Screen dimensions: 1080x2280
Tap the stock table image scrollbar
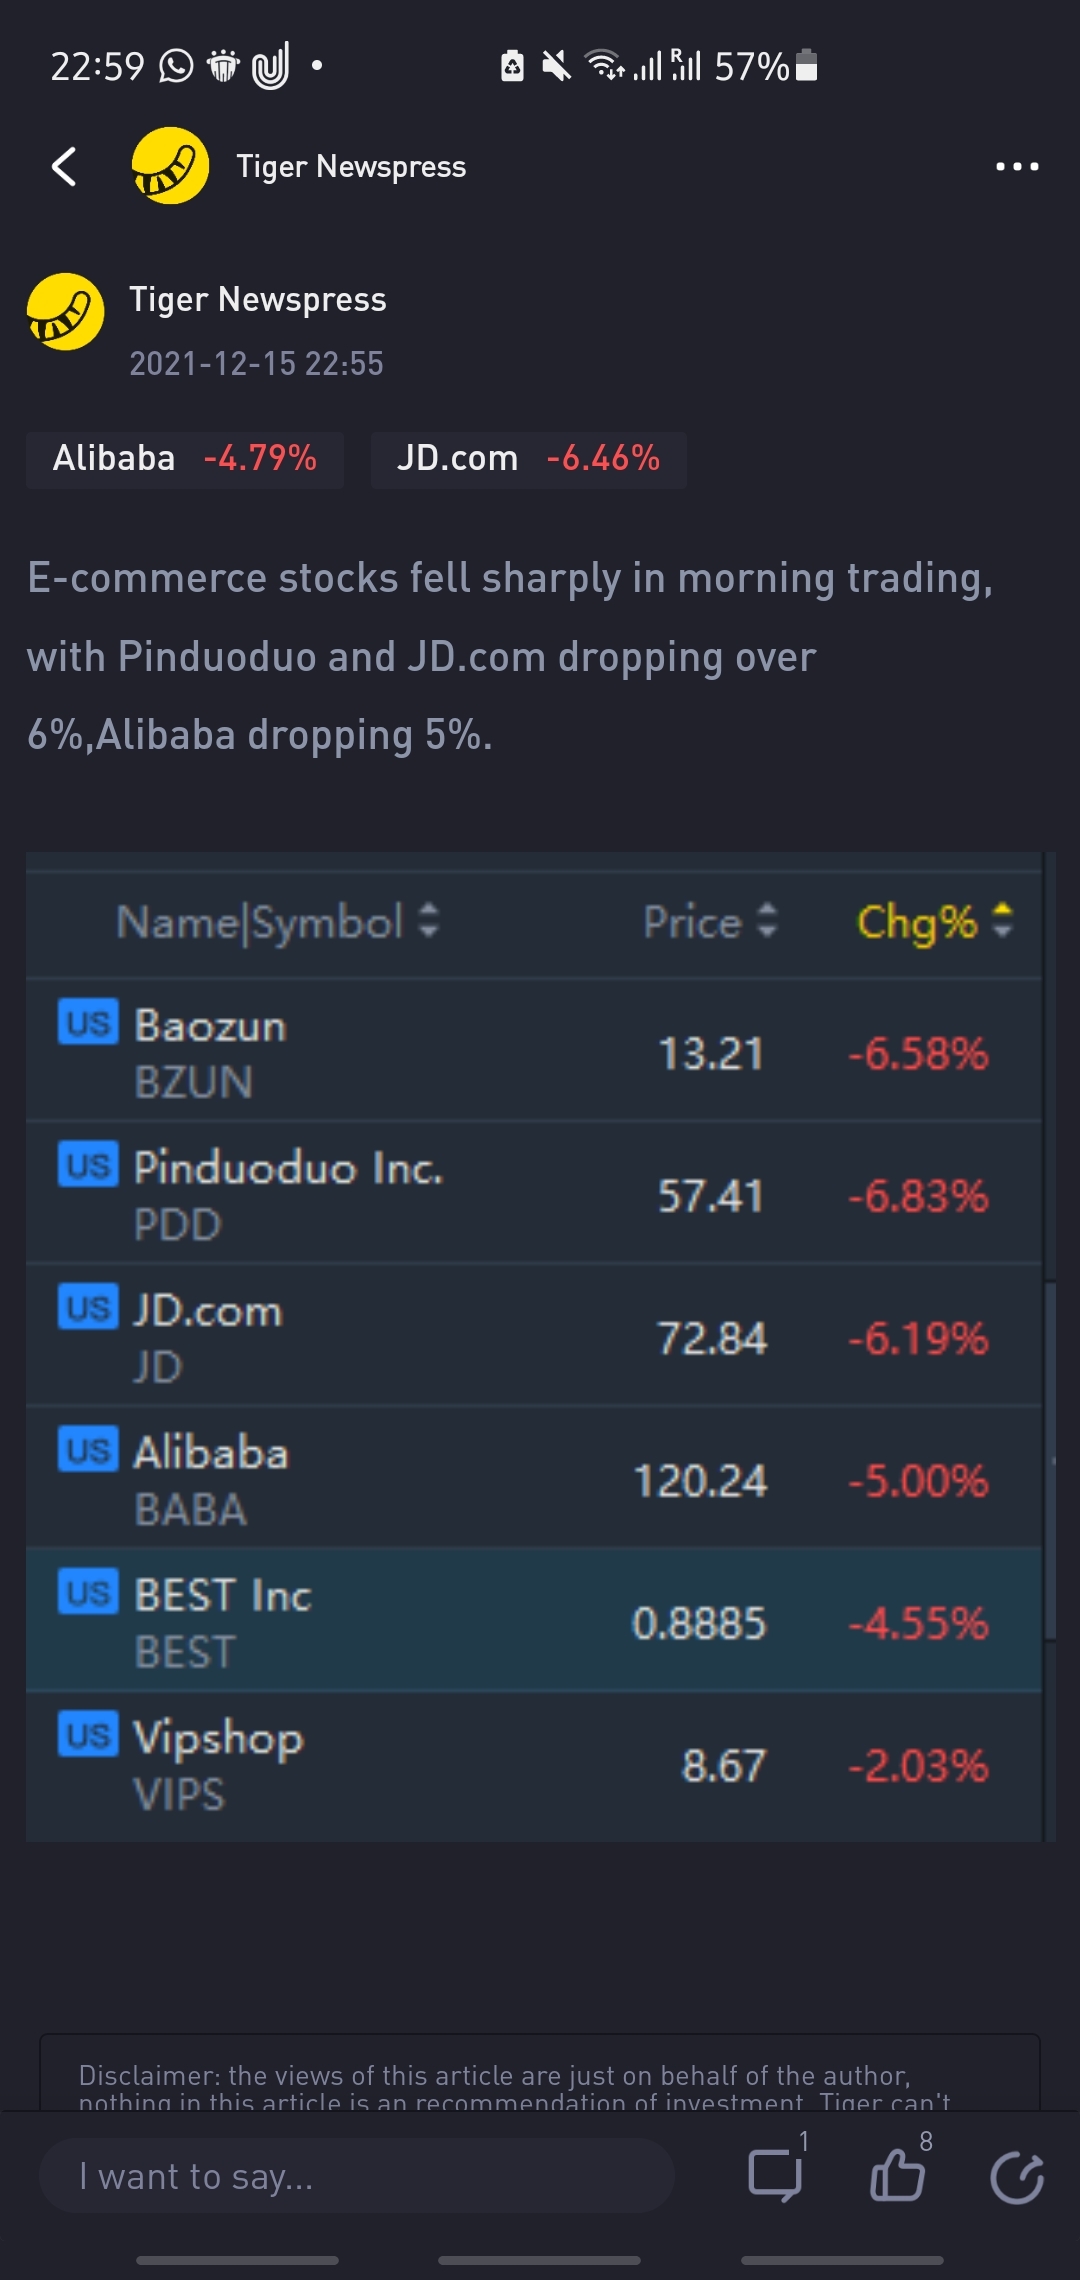[x=1050, y=1460]
